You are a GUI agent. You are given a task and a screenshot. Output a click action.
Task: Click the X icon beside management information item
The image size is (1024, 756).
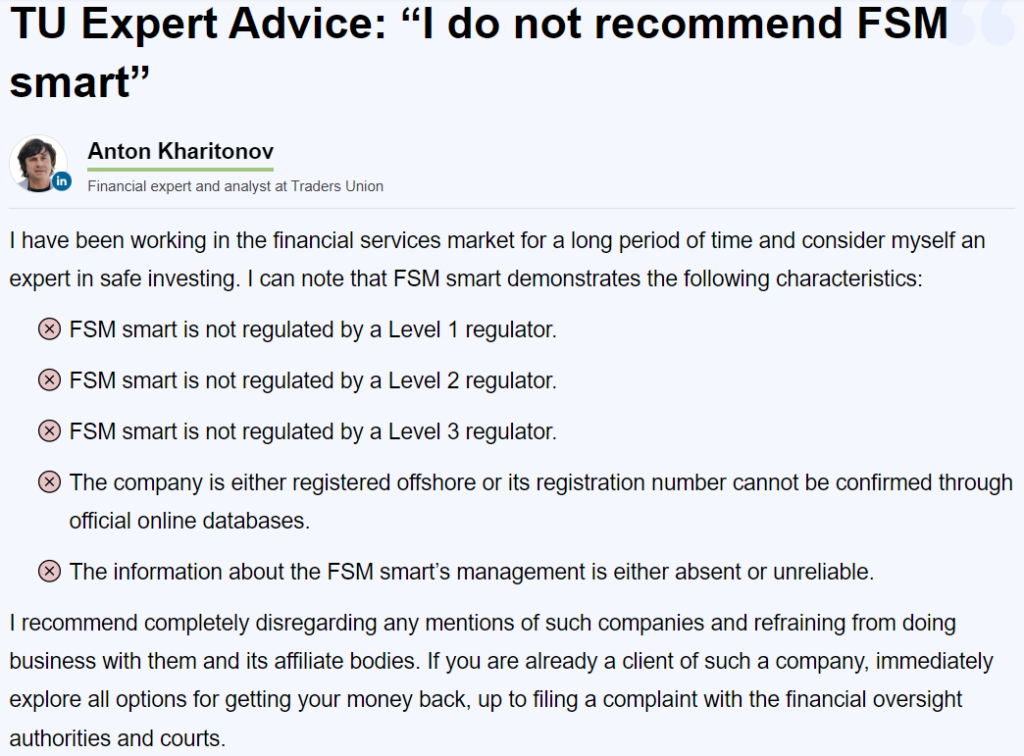pyautogui.click(x=49, y=571)
